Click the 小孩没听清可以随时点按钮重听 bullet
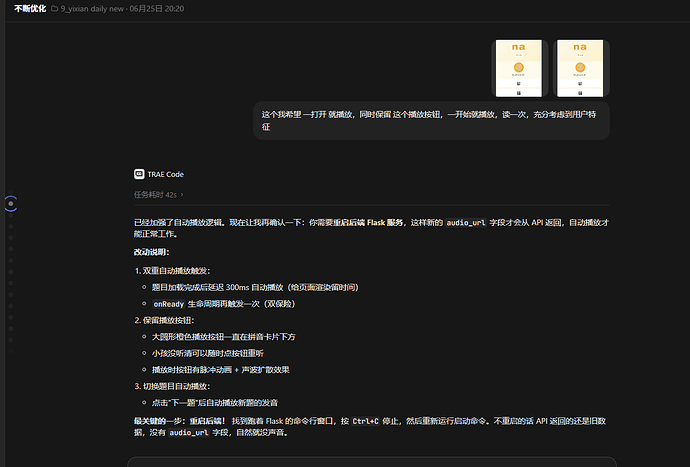The height and width of the screenshot is (467, 690). pos(208,353)
